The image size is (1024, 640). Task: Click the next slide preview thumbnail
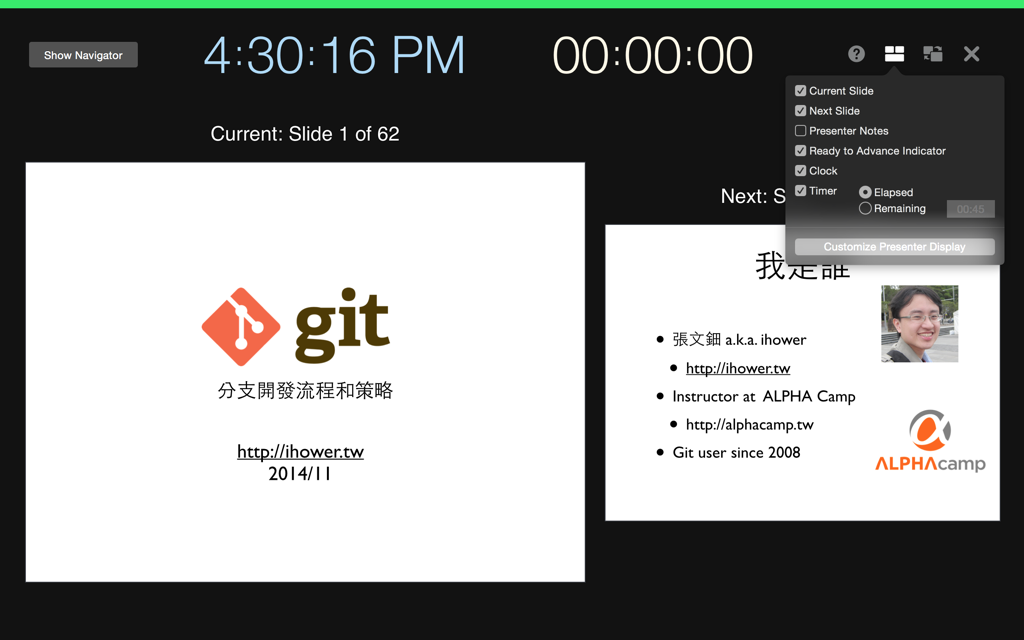tap(802, 373)
